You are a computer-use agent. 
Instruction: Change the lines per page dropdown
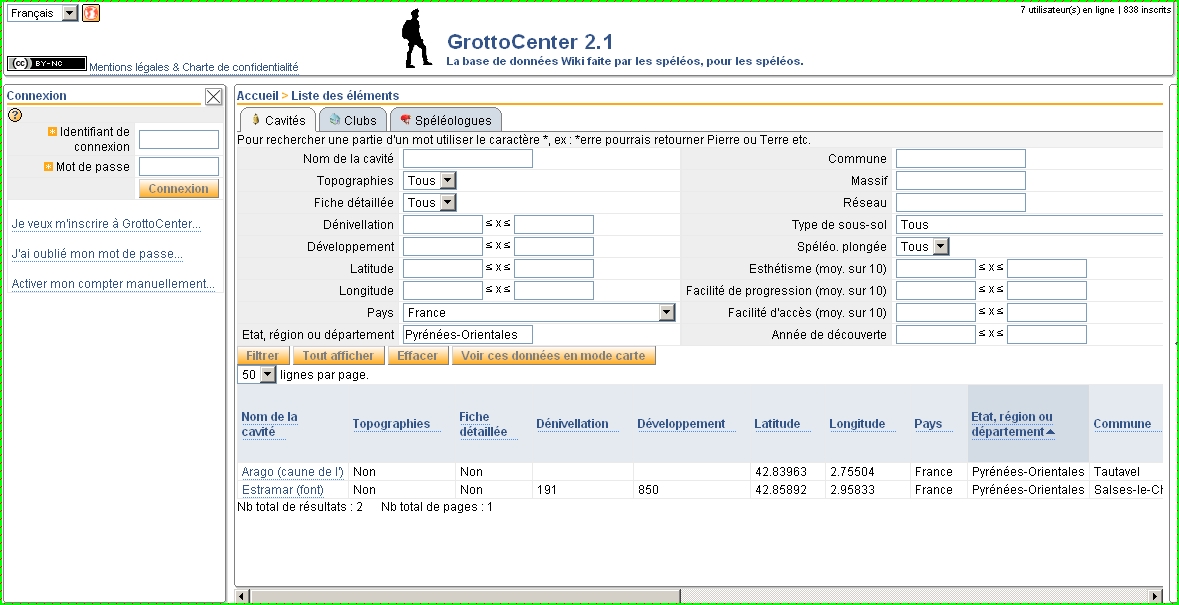(x=257, y=374)
